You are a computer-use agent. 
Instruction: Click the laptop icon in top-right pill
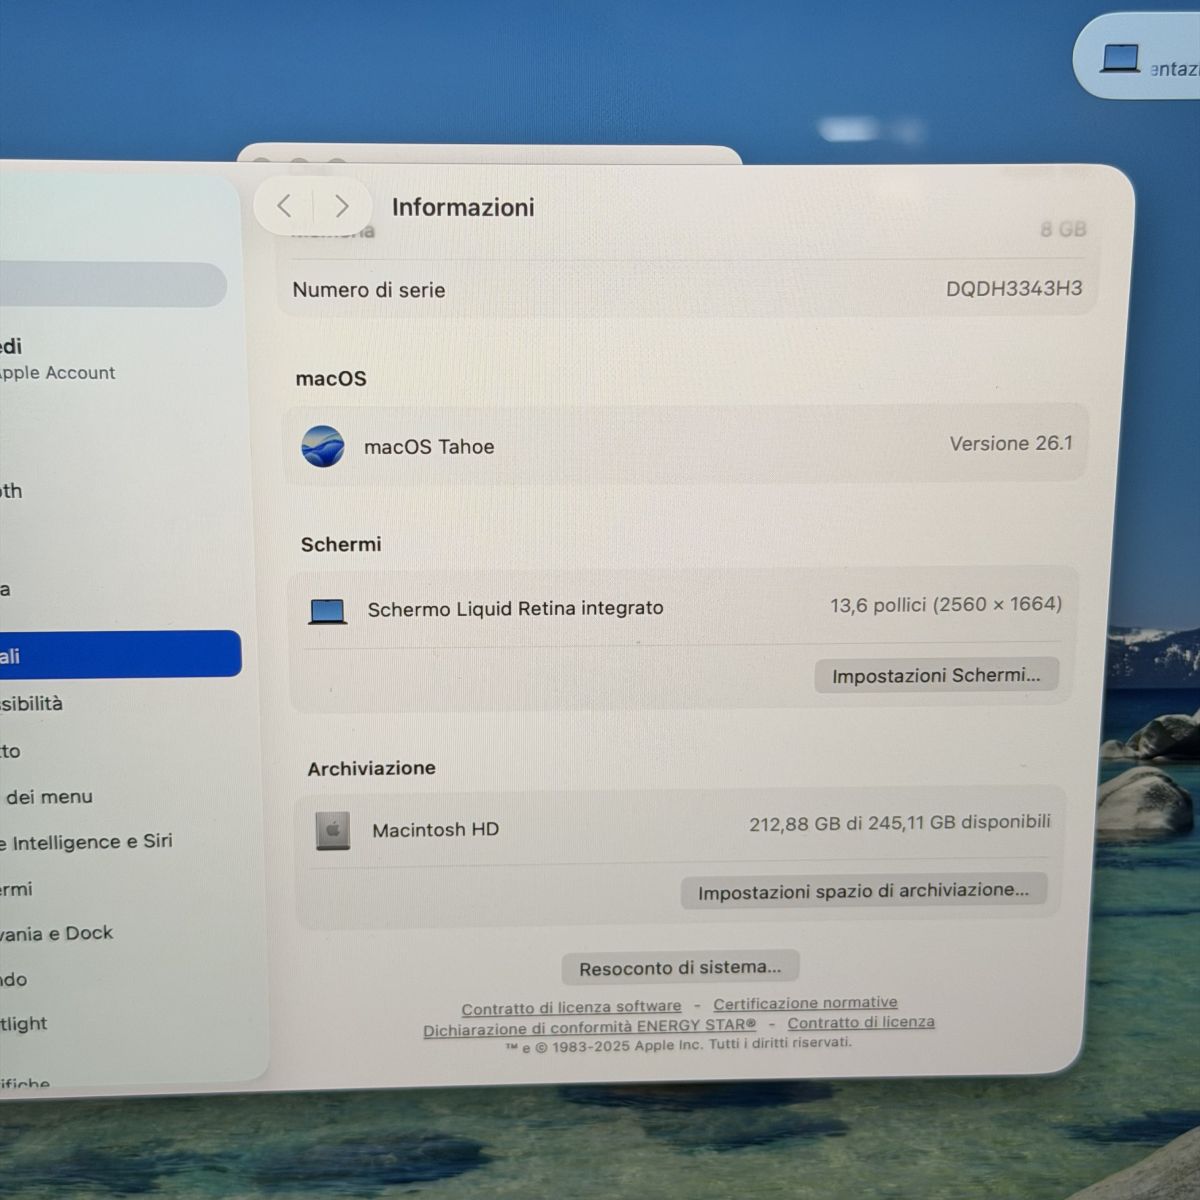1120,58
